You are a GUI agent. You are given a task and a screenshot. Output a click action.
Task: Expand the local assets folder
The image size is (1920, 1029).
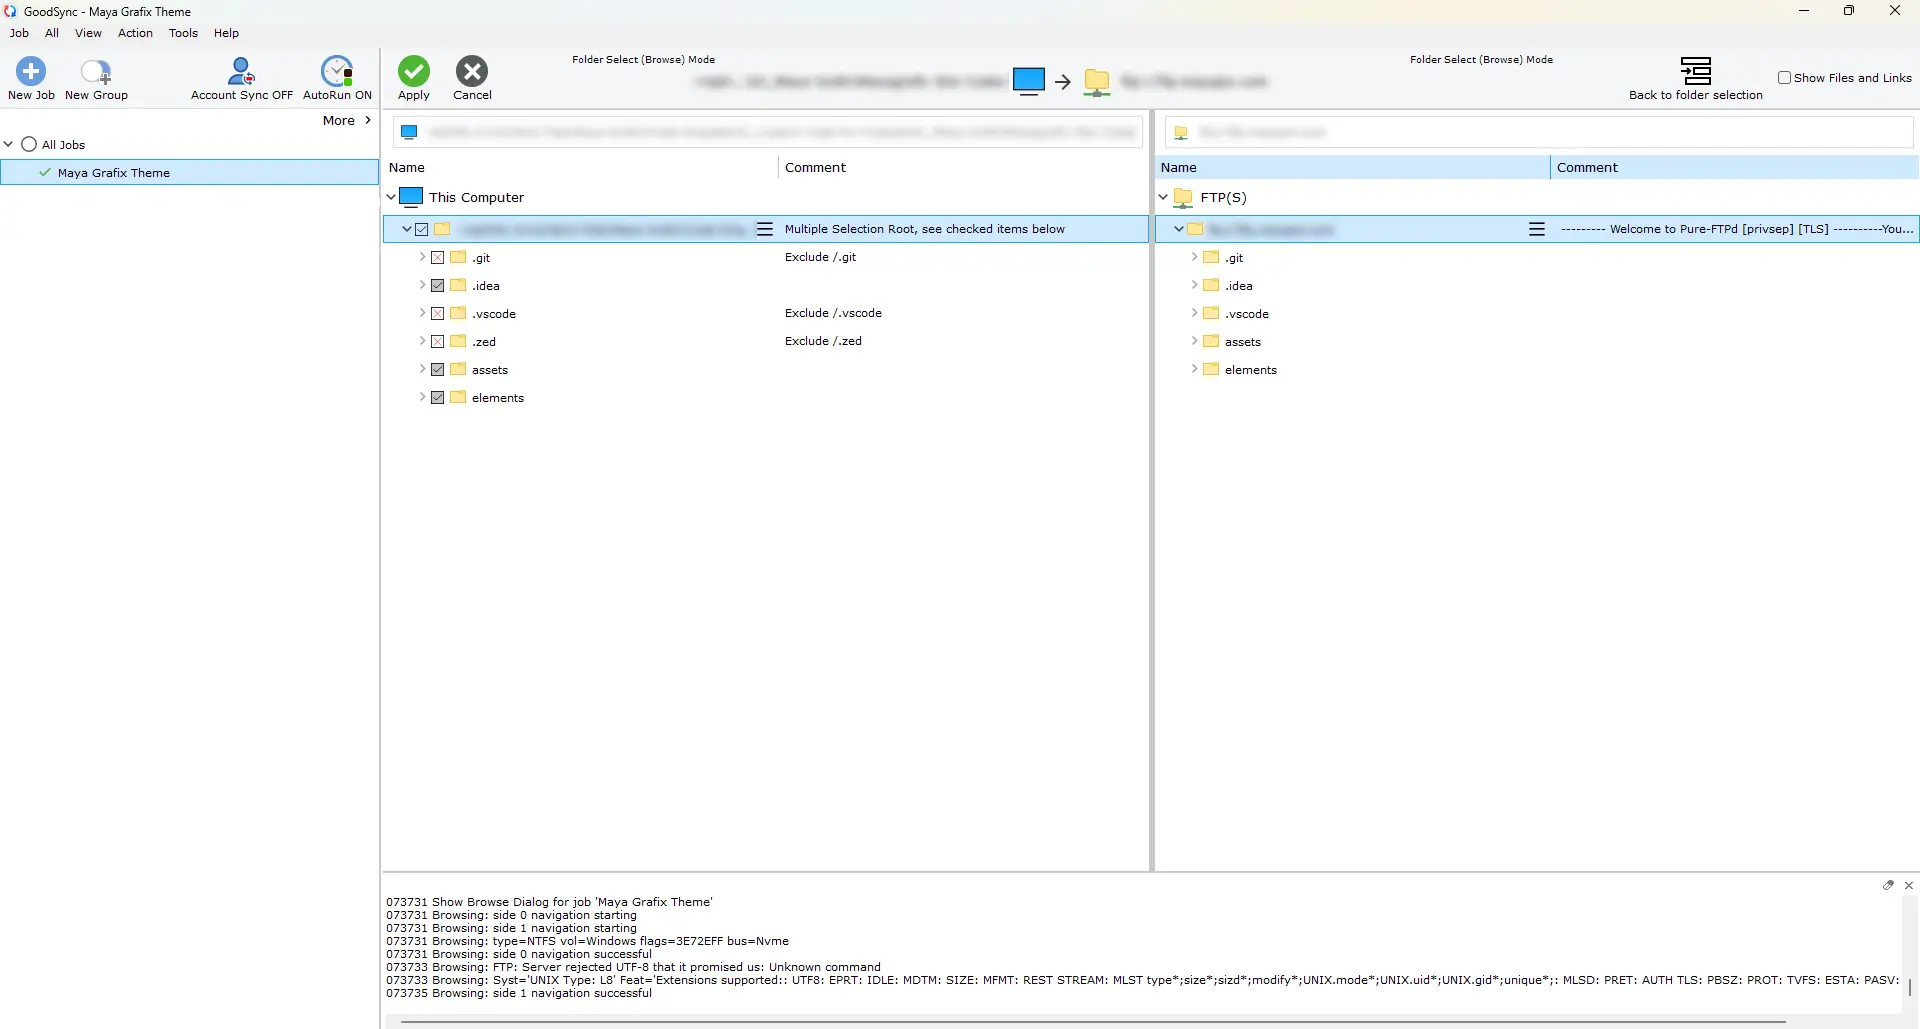[422, 369]
